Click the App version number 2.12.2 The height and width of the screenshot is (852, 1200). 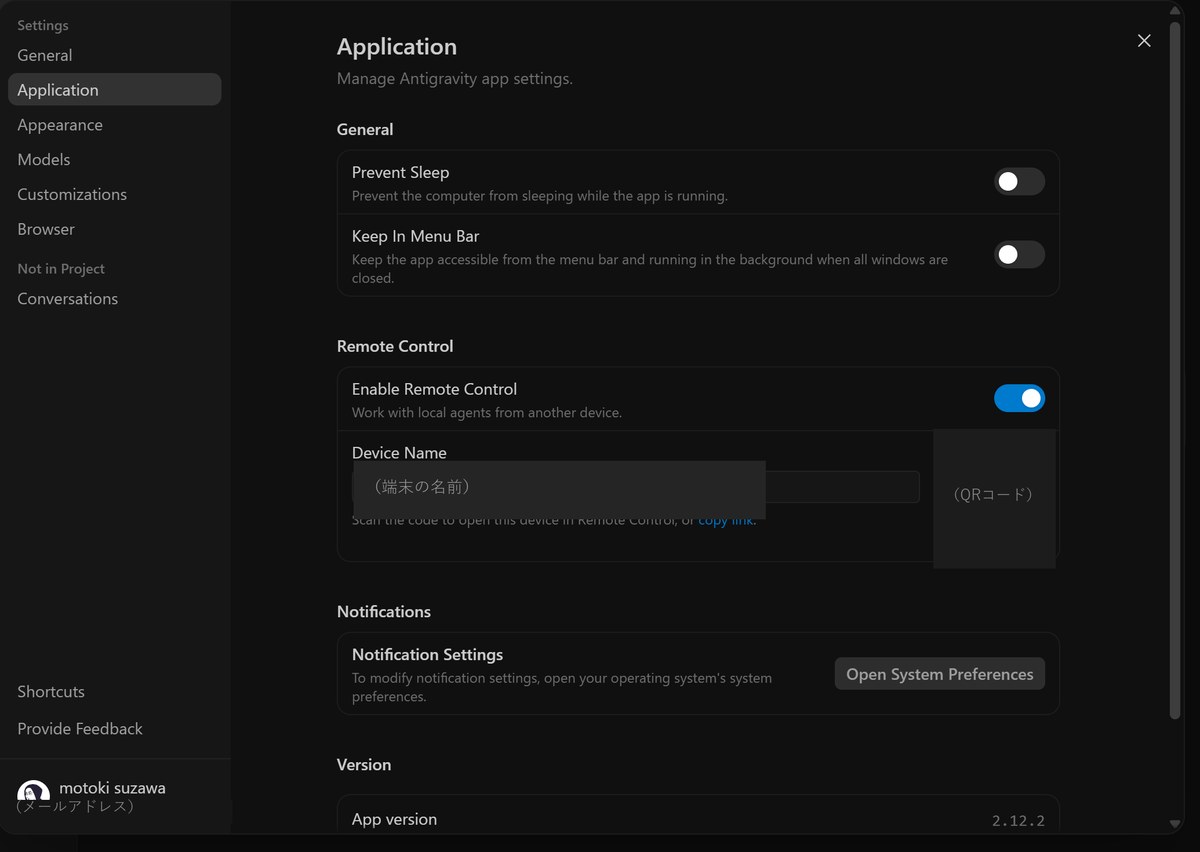1018,821
